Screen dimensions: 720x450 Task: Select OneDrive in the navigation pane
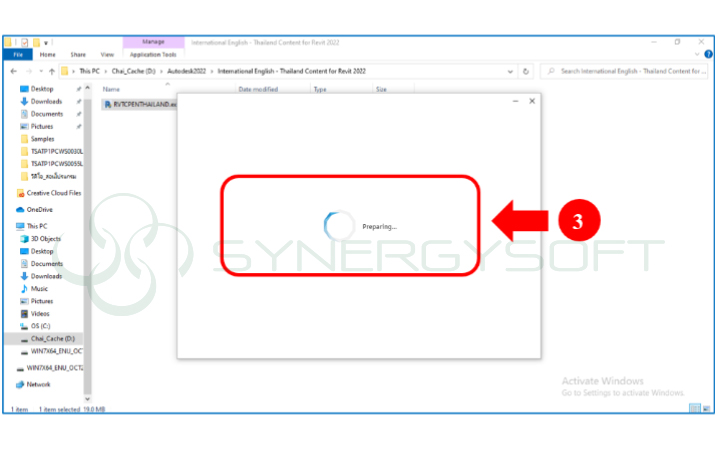(x=40, y=210)
